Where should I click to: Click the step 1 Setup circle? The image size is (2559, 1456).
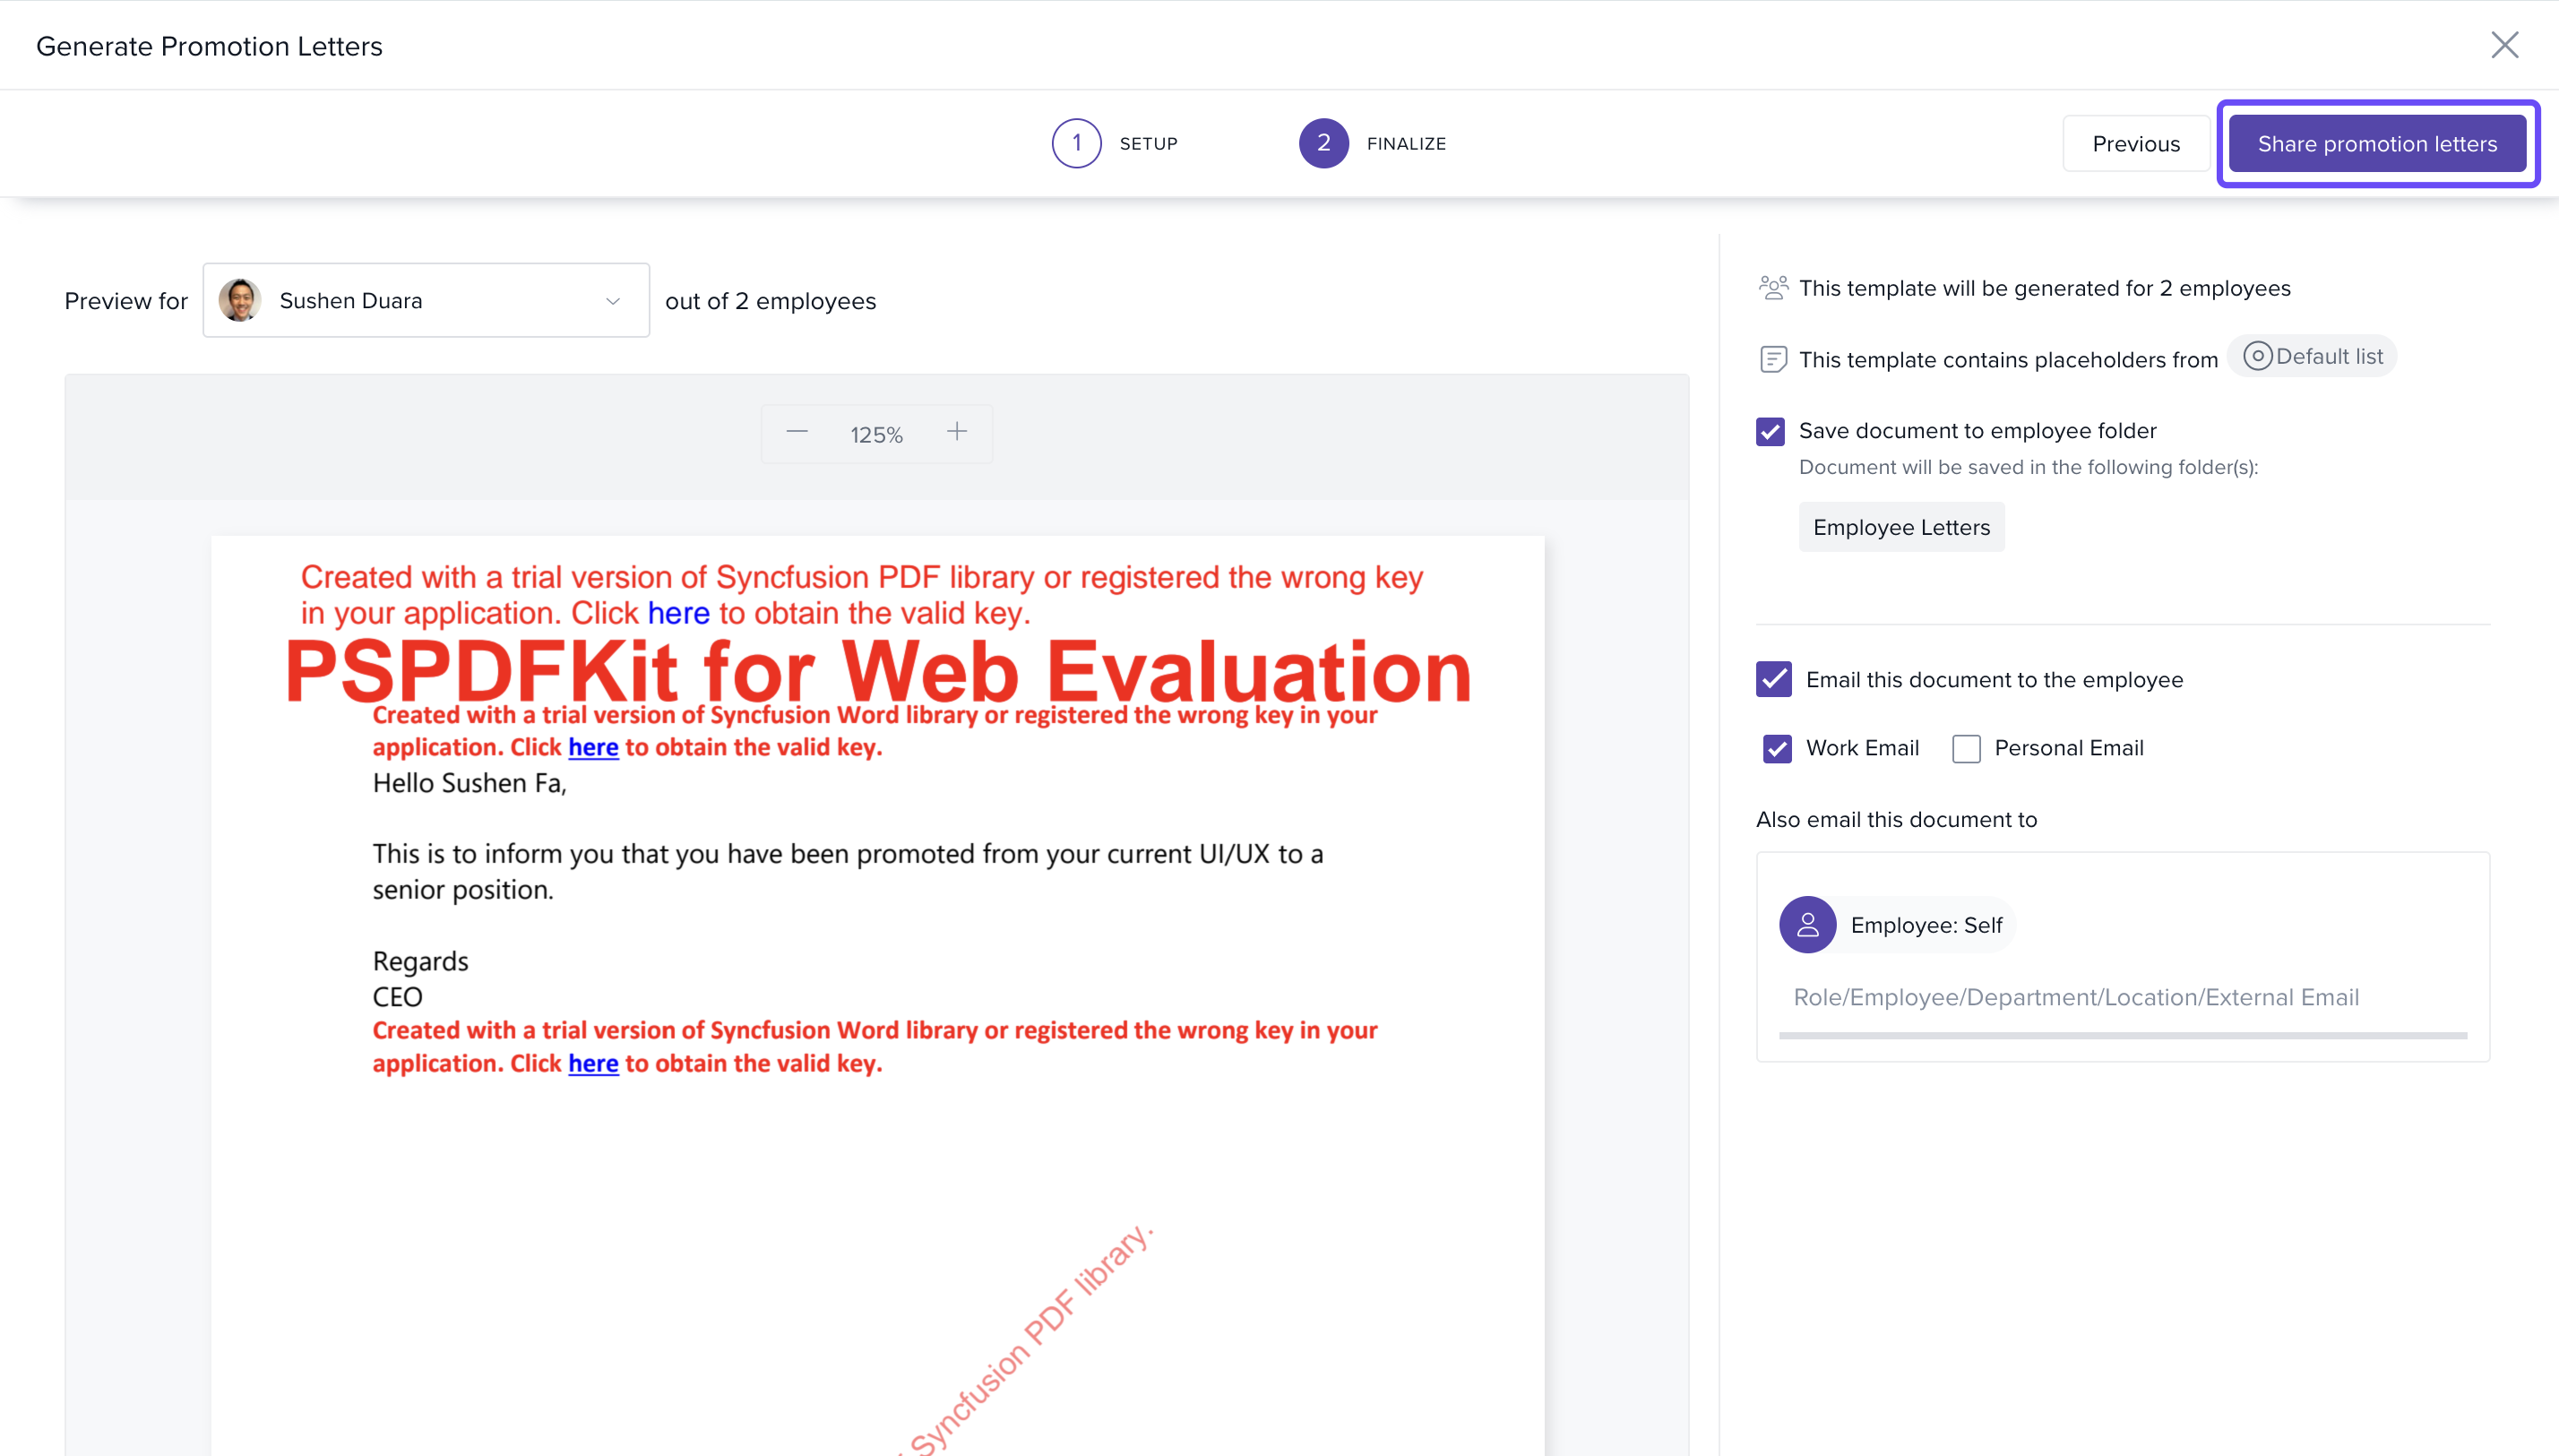click(1076, 143)
